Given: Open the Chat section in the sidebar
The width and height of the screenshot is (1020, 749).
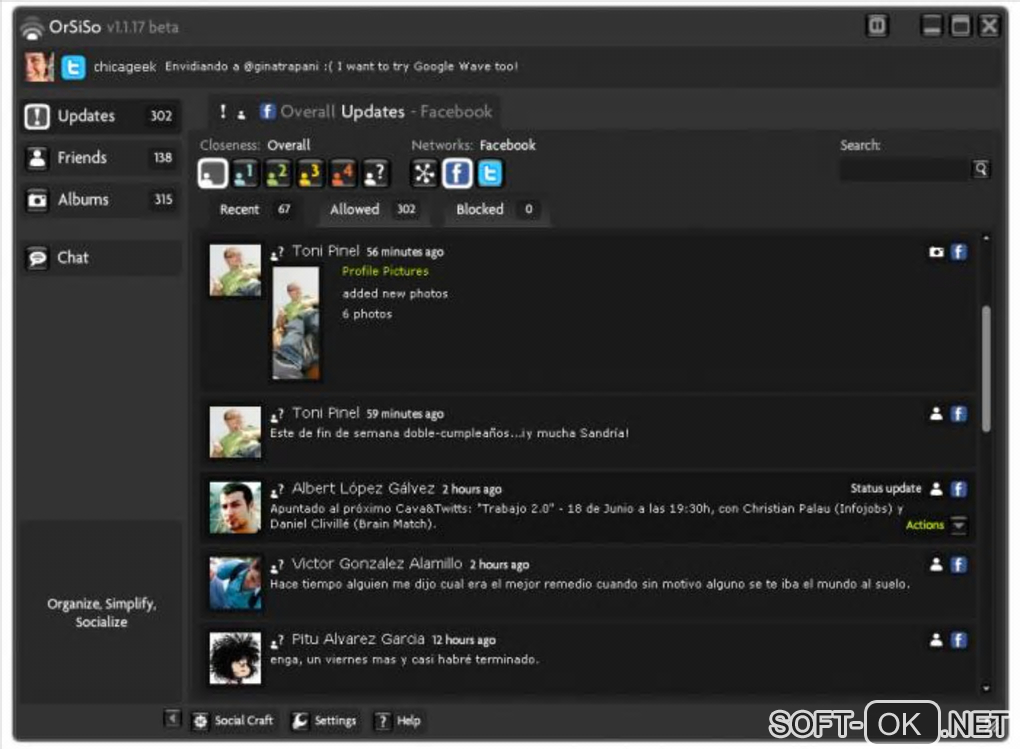Looking at the screenshot, I should pyautogui.click(x=101, y=258).
